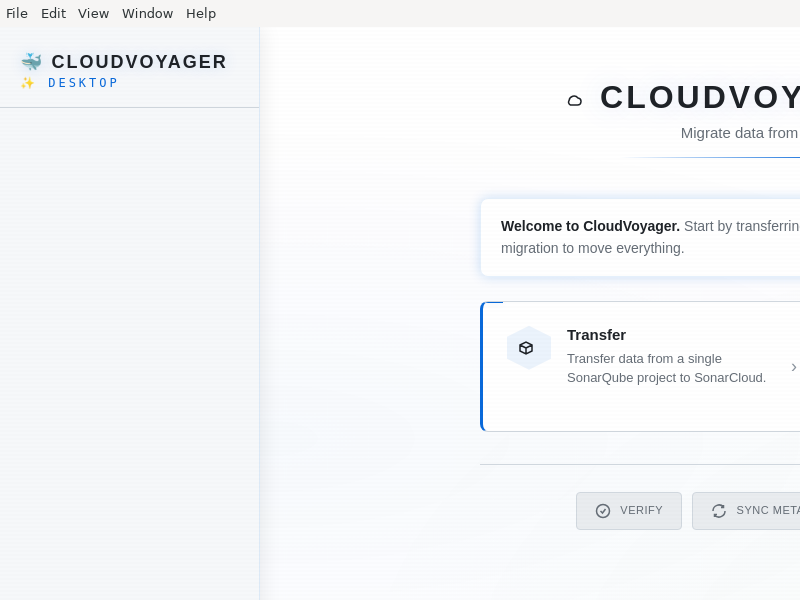800x600 pixels.
Task: Click the cloud icon beside the main heading
Action: 575,101
